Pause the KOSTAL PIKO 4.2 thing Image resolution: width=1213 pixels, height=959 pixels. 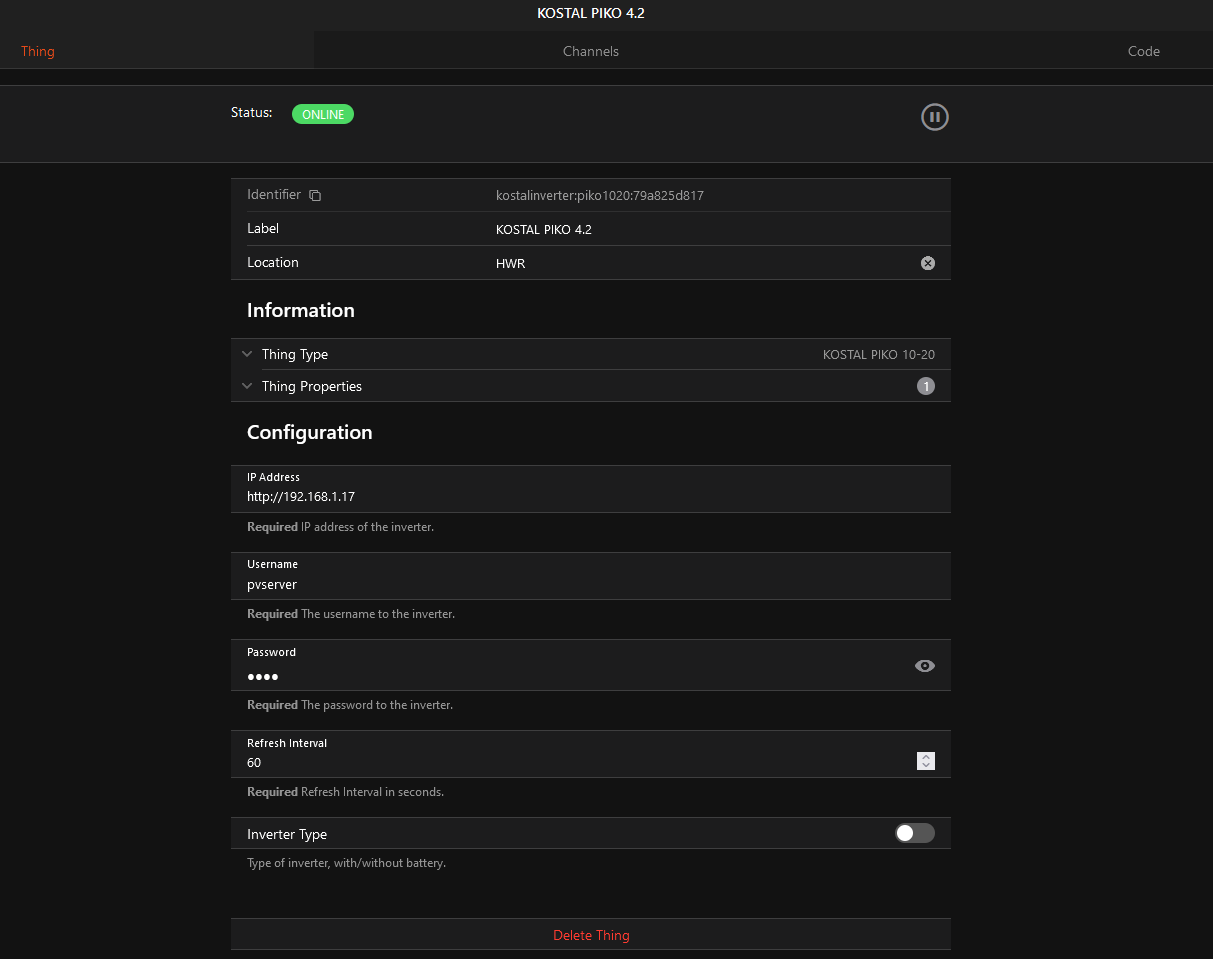pos(934,117)
